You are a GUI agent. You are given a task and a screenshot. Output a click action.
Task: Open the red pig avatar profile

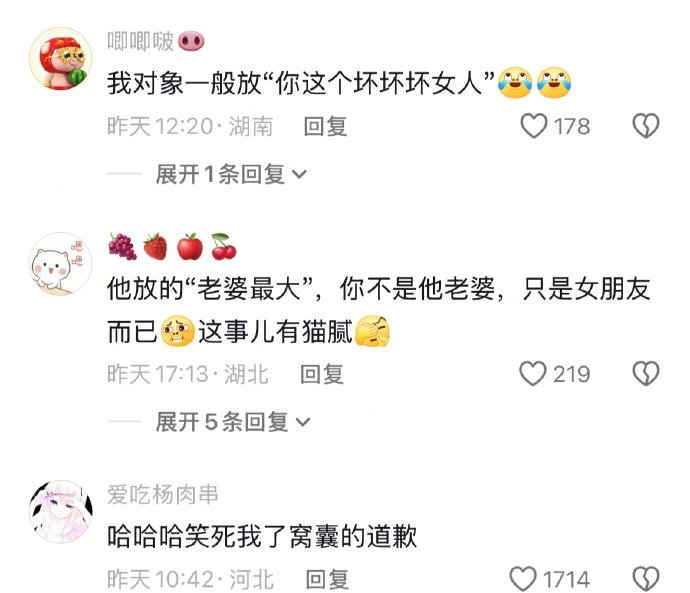pos(61,59)
